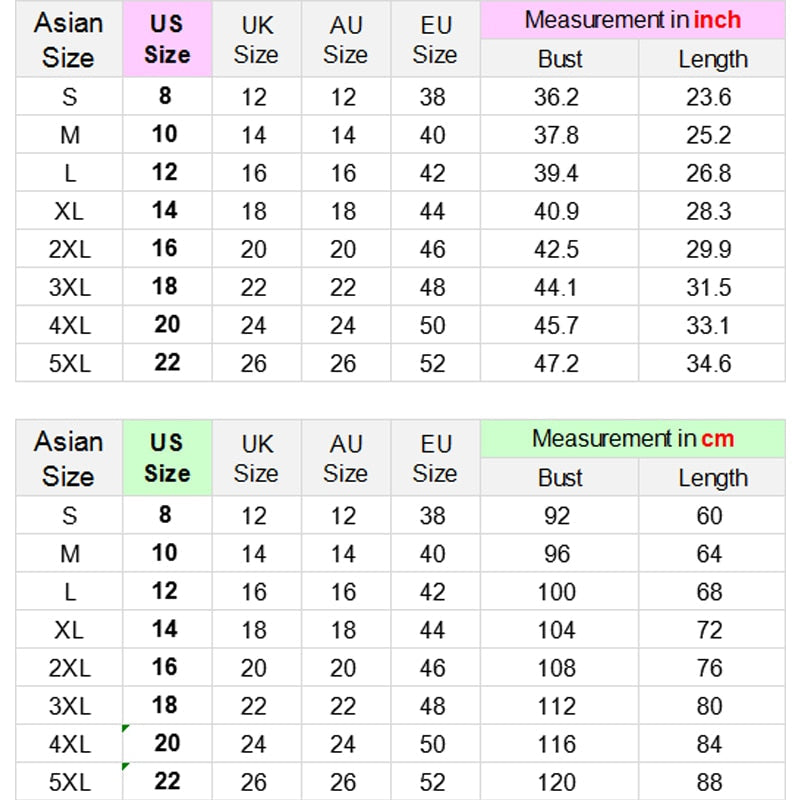
Task: Select the green US Size header cell
Action: pyautogui.click(x=167, y=458)
